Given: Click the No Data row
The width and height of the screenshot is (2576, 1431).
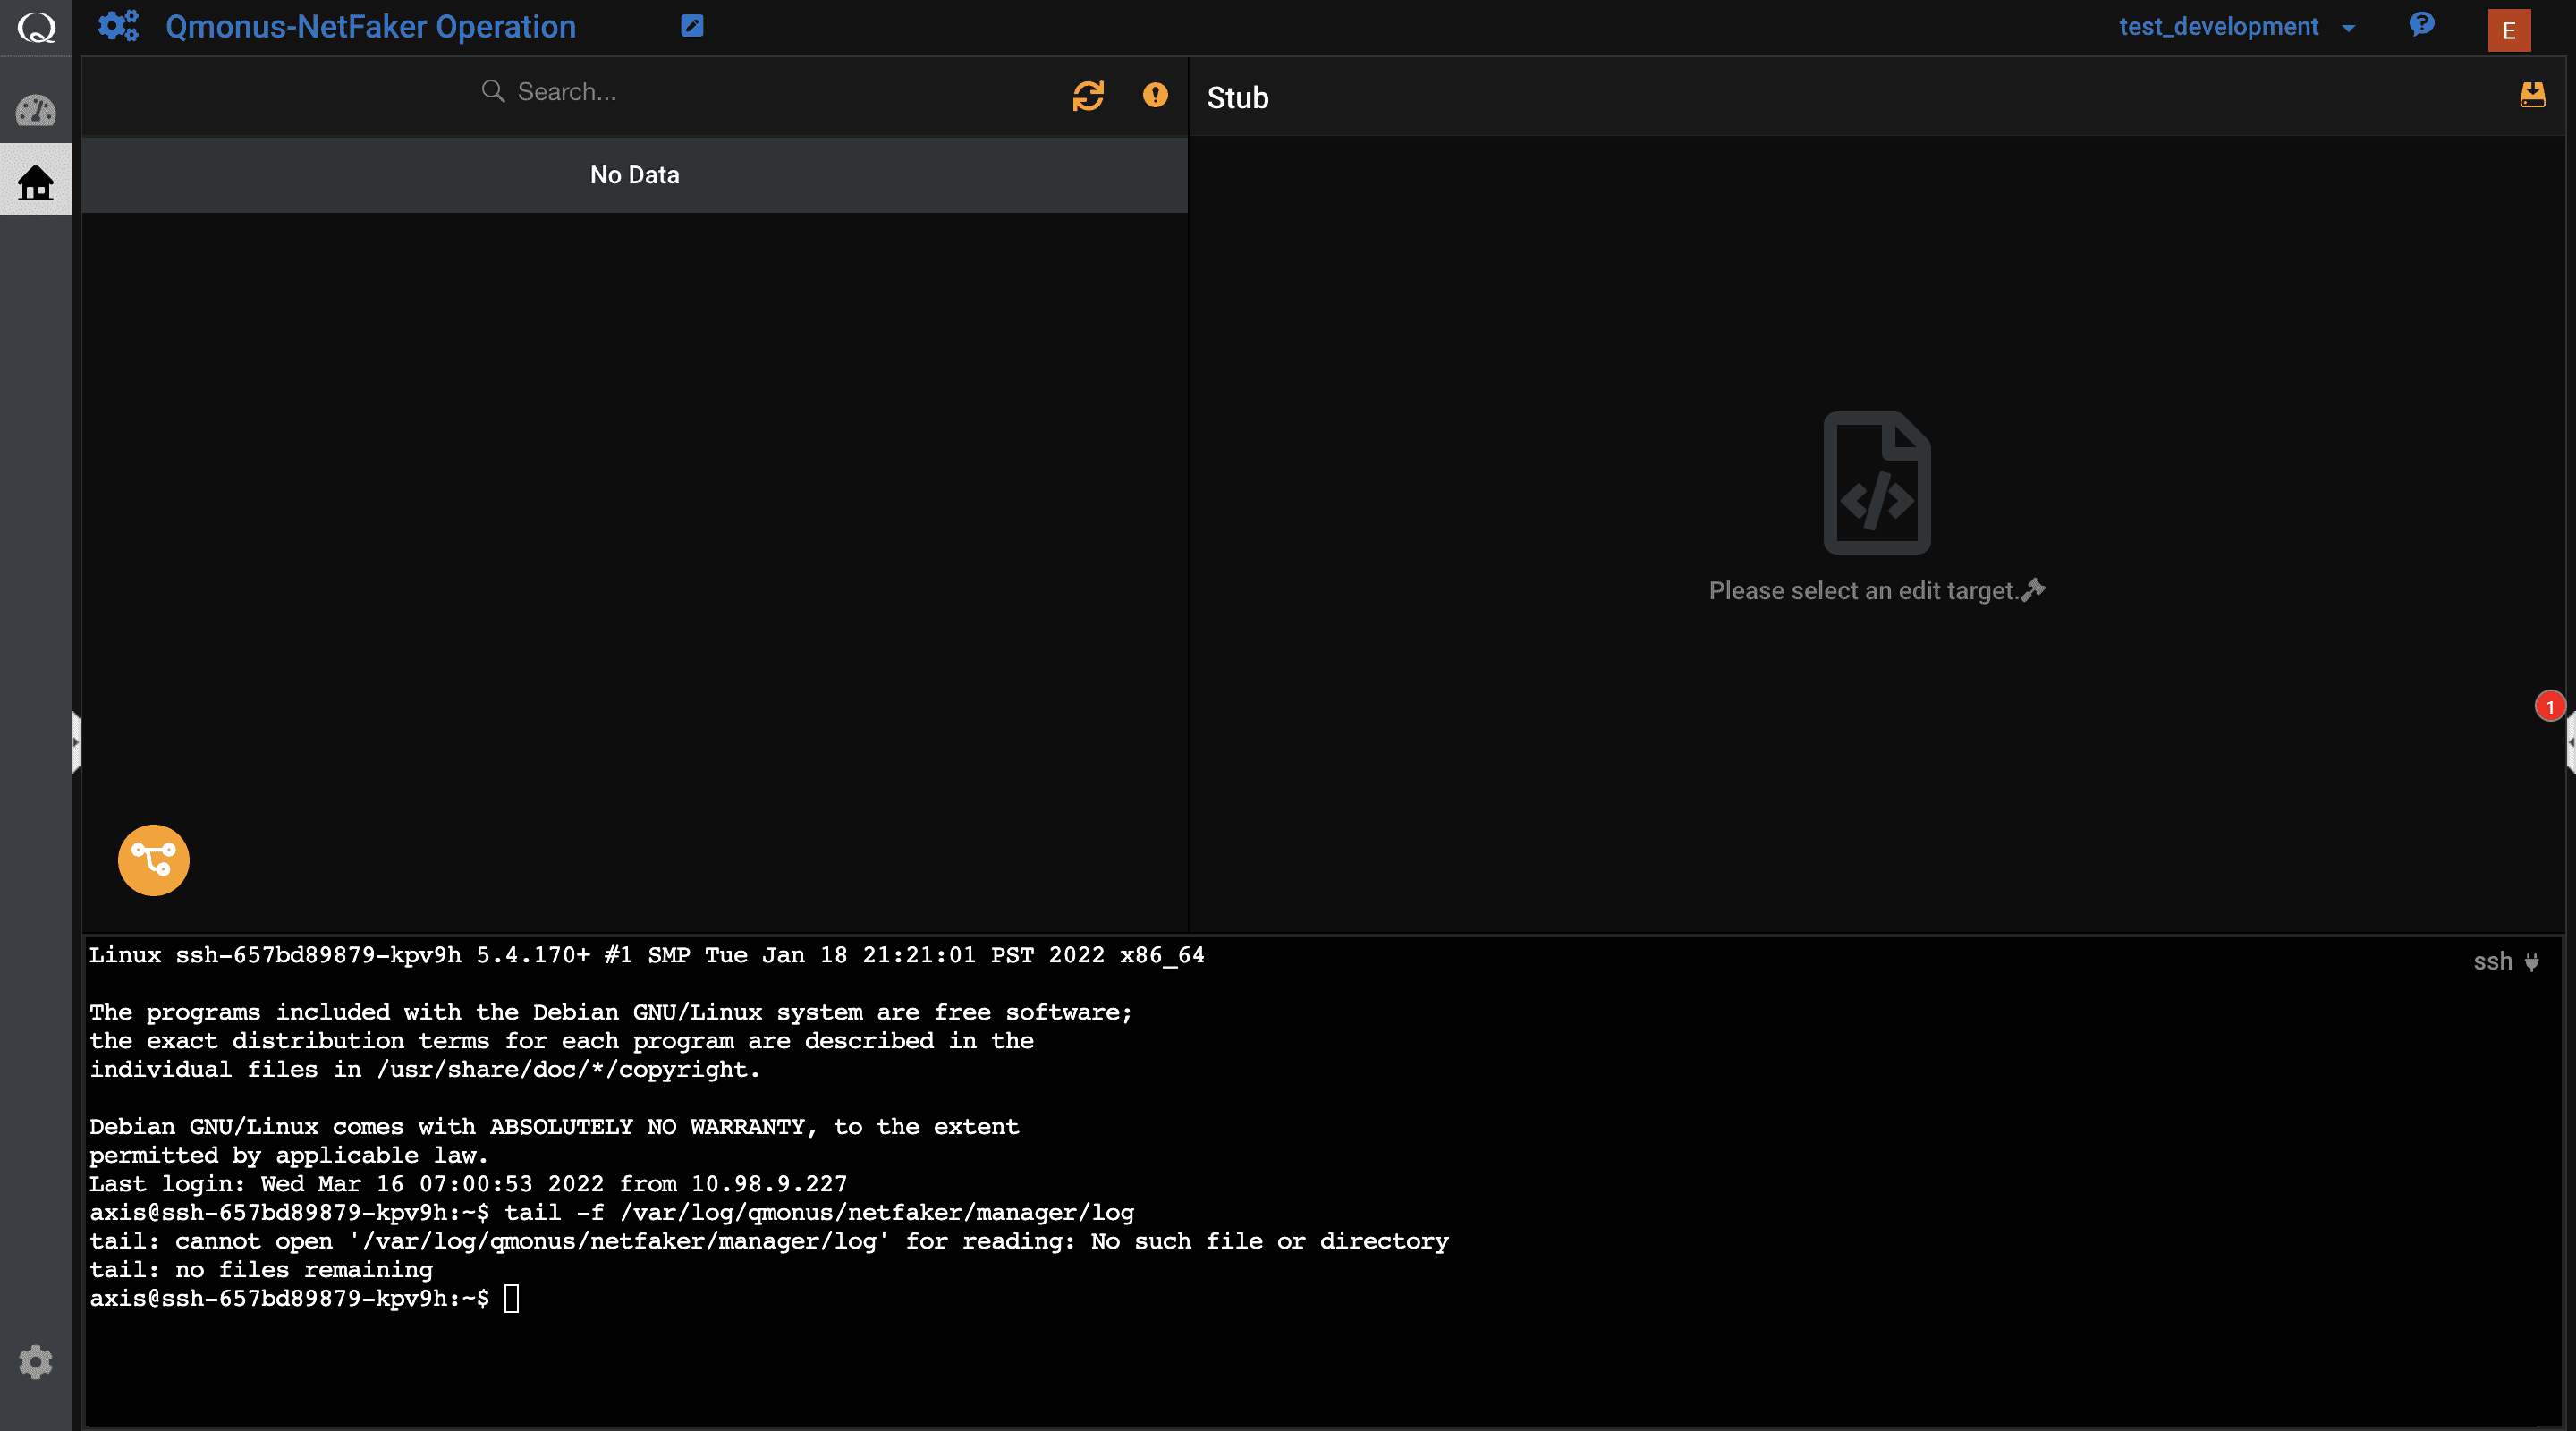Looking at the screenshot, I should point(634,175).
